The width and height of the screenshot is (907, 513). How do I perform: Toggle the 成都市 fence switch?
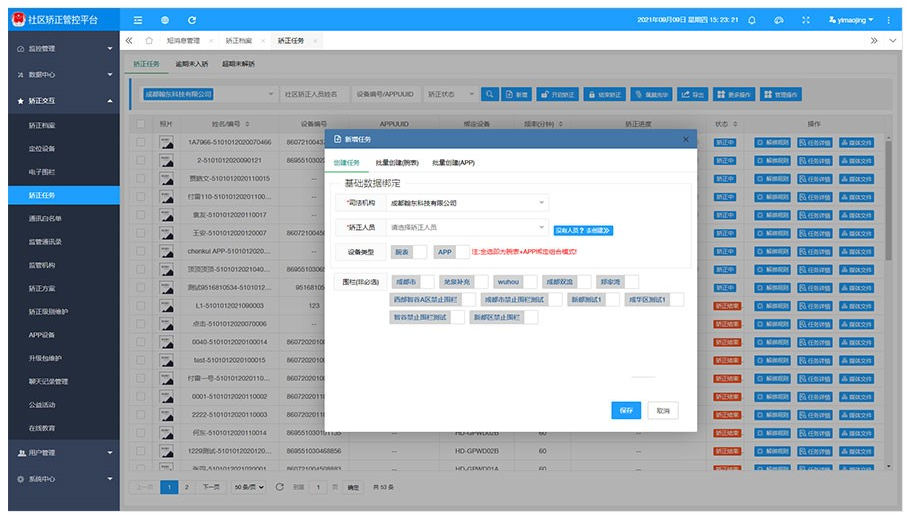click(413, 282)
